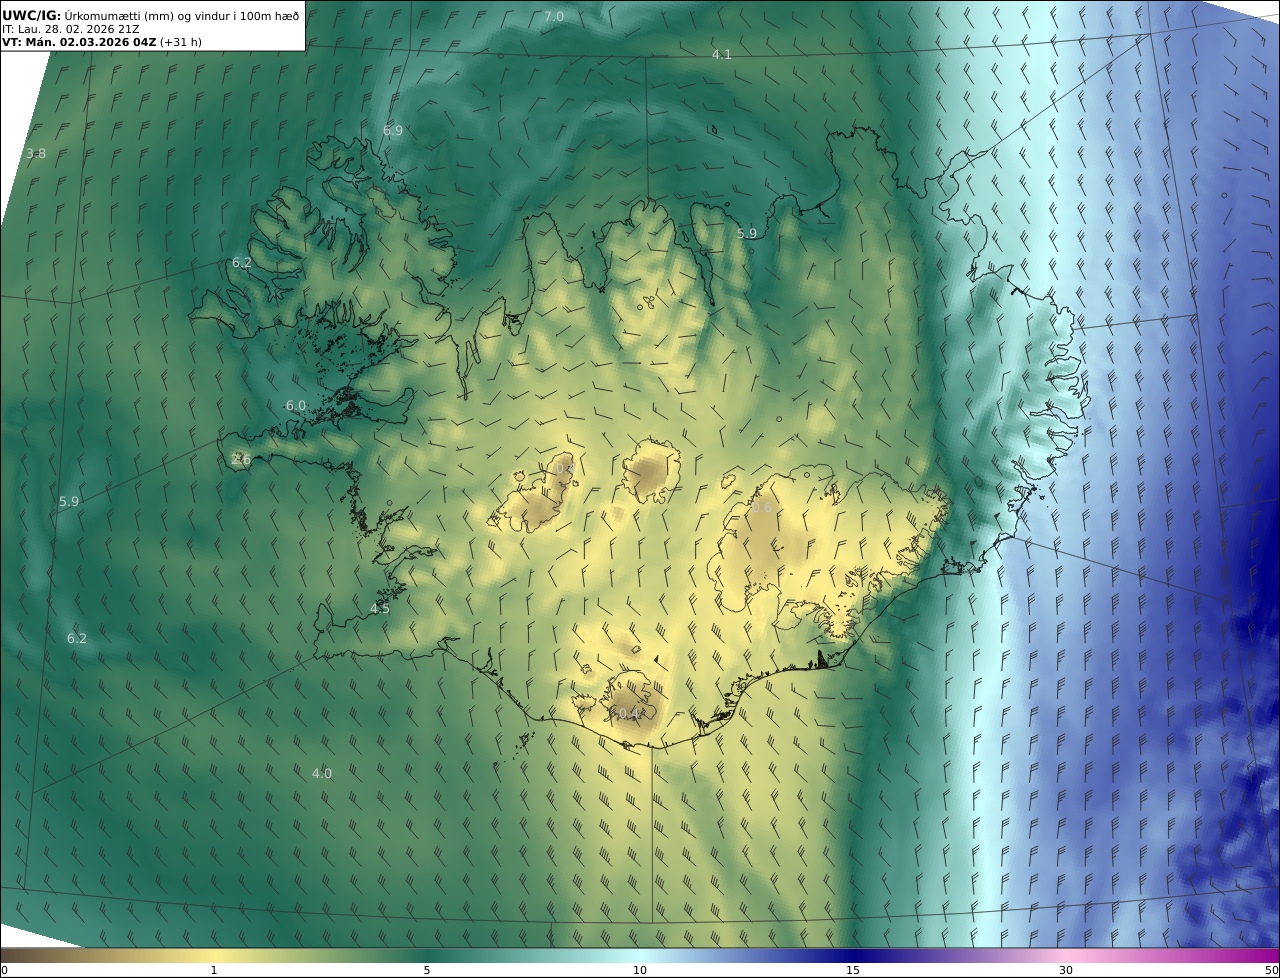1280x978 pixels.
Task: Click the 'VT: Mán. 02.03.2026 04Z' valid time
Action: (x=79, y=42)
